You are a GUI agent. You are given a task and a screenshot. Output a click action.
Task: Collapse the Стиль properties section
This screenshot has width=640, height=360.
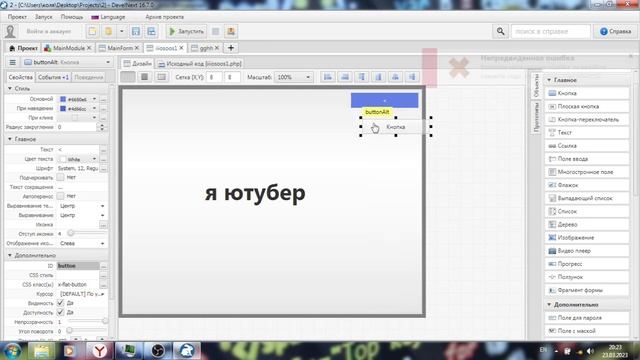(10, 89)
